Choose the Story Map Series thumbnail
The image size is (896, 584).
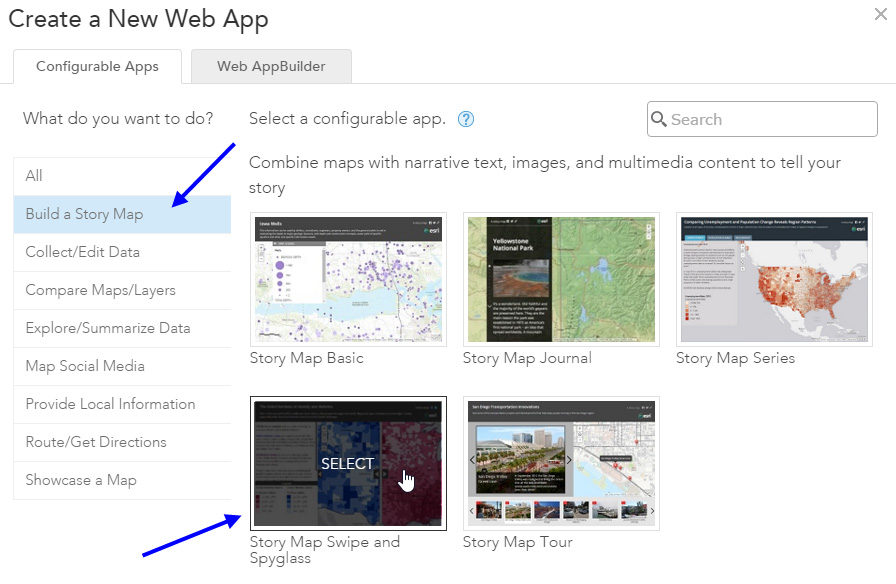(774, 279)
